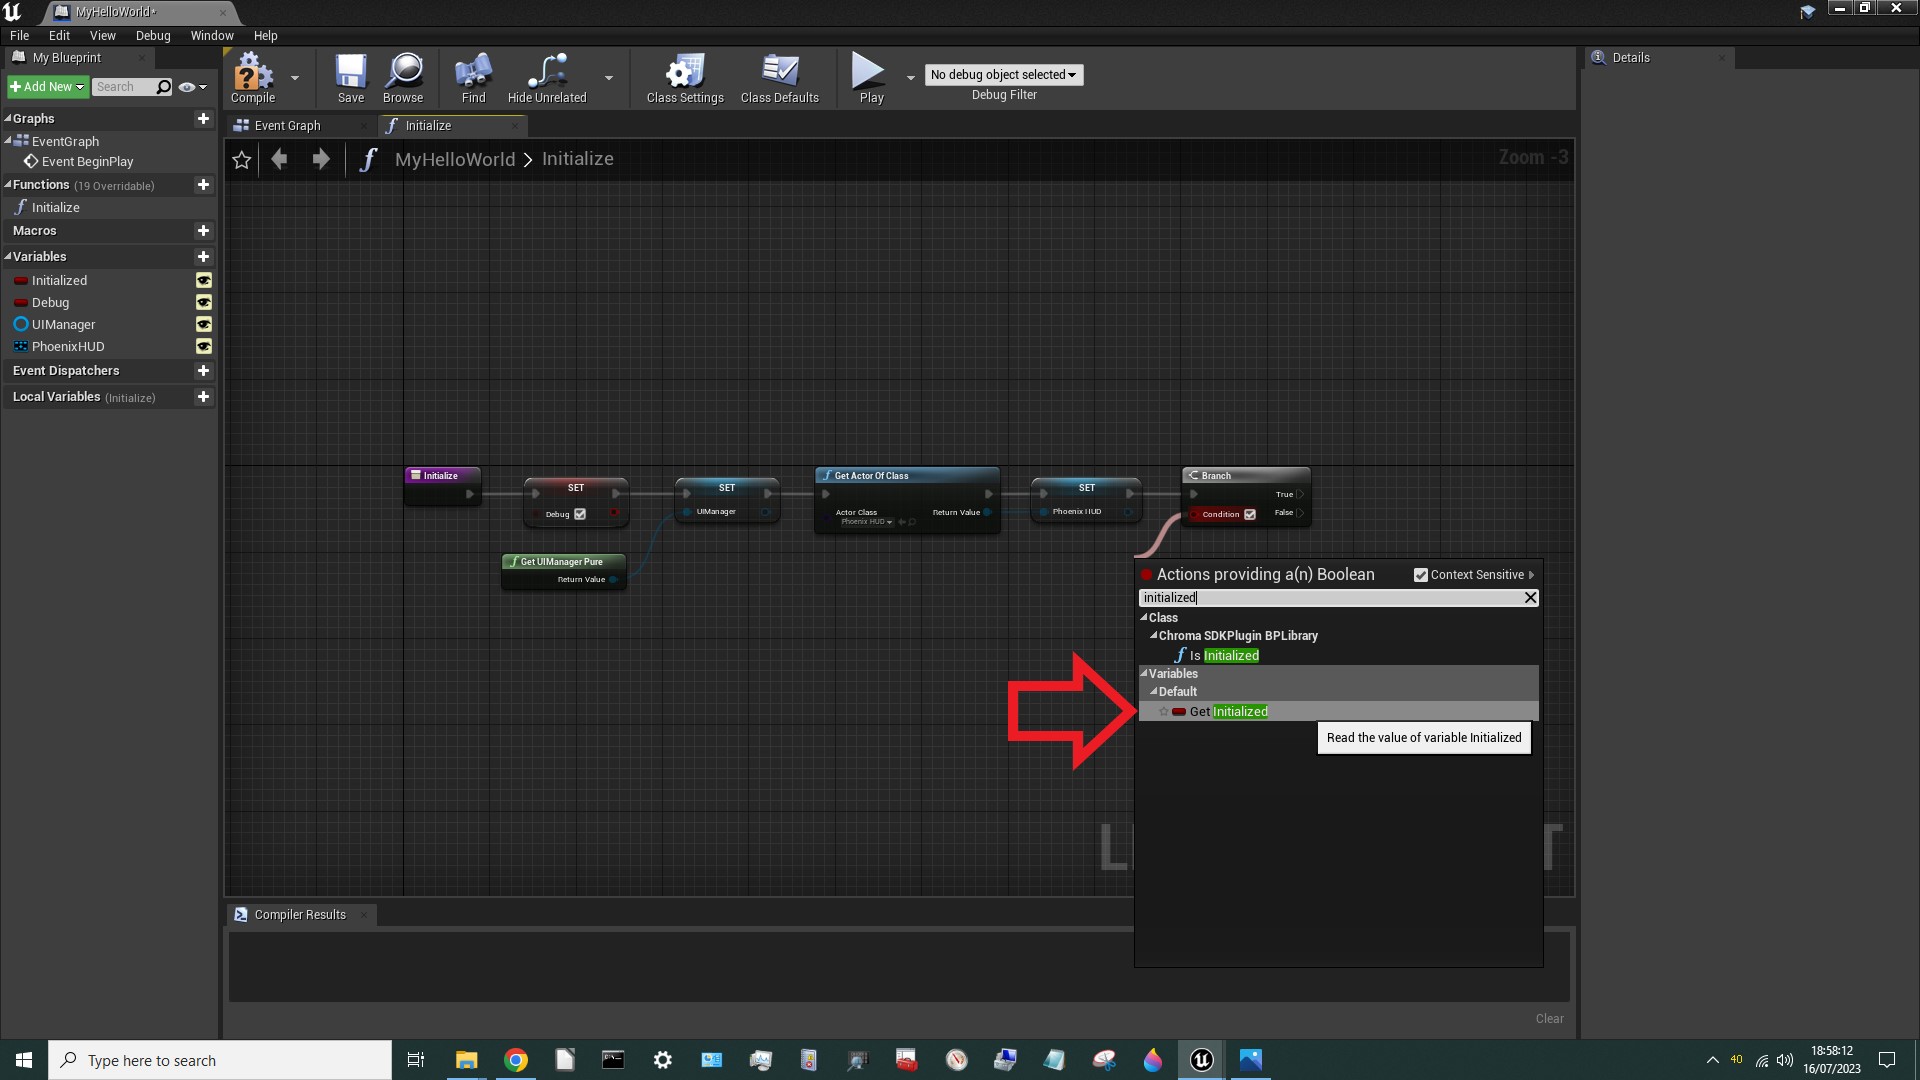The height and width of the screenshot is (1080, 1920).
Task: Open the View menu
Action: 103,35
